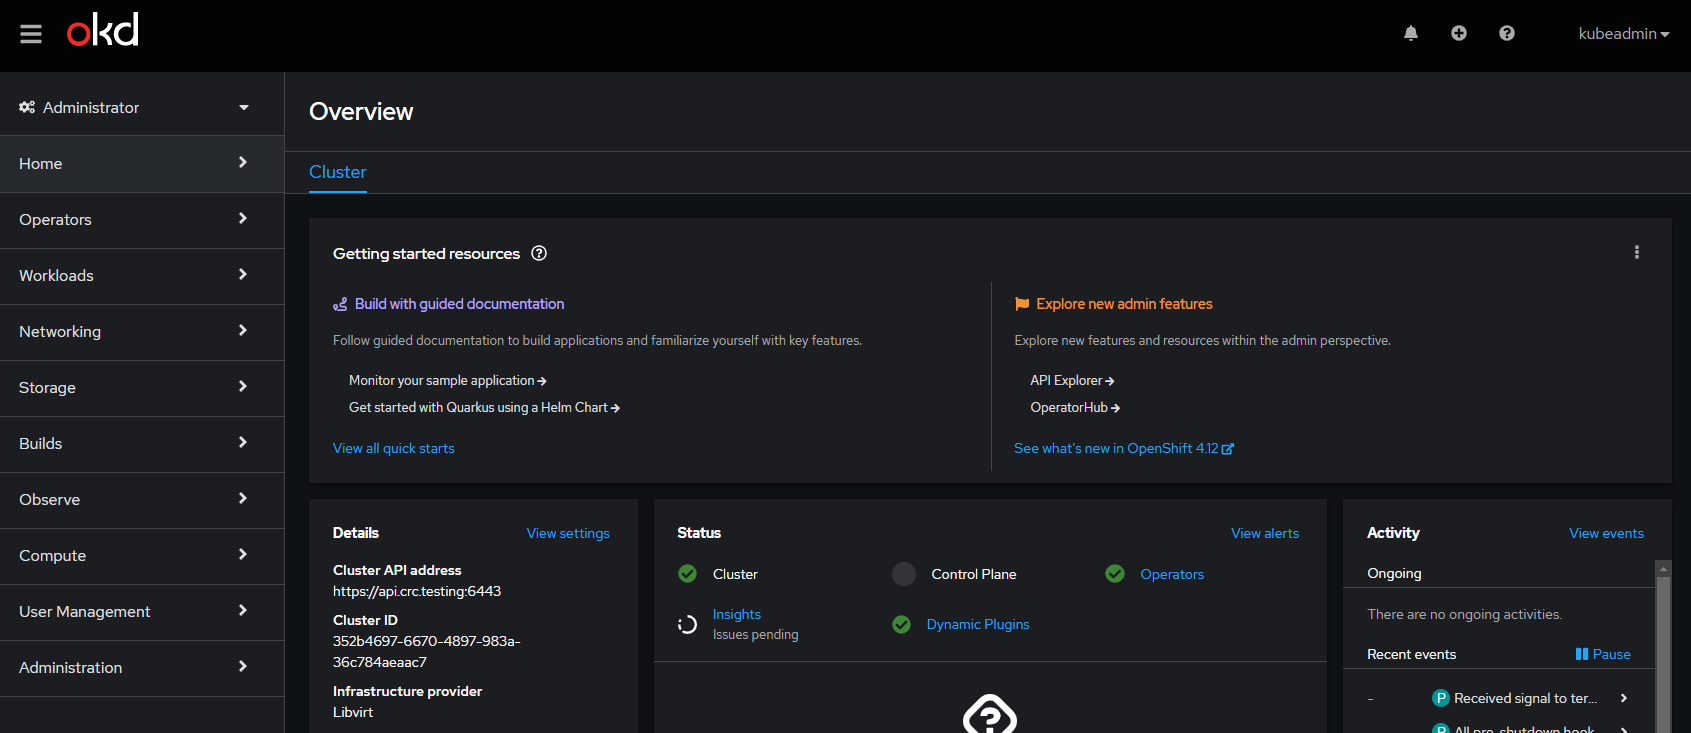Viewport: 1691px width, 733px height.
Task: Click the P badge on Received signal event
Action: pyautogui.click(x=1441, y=698)
